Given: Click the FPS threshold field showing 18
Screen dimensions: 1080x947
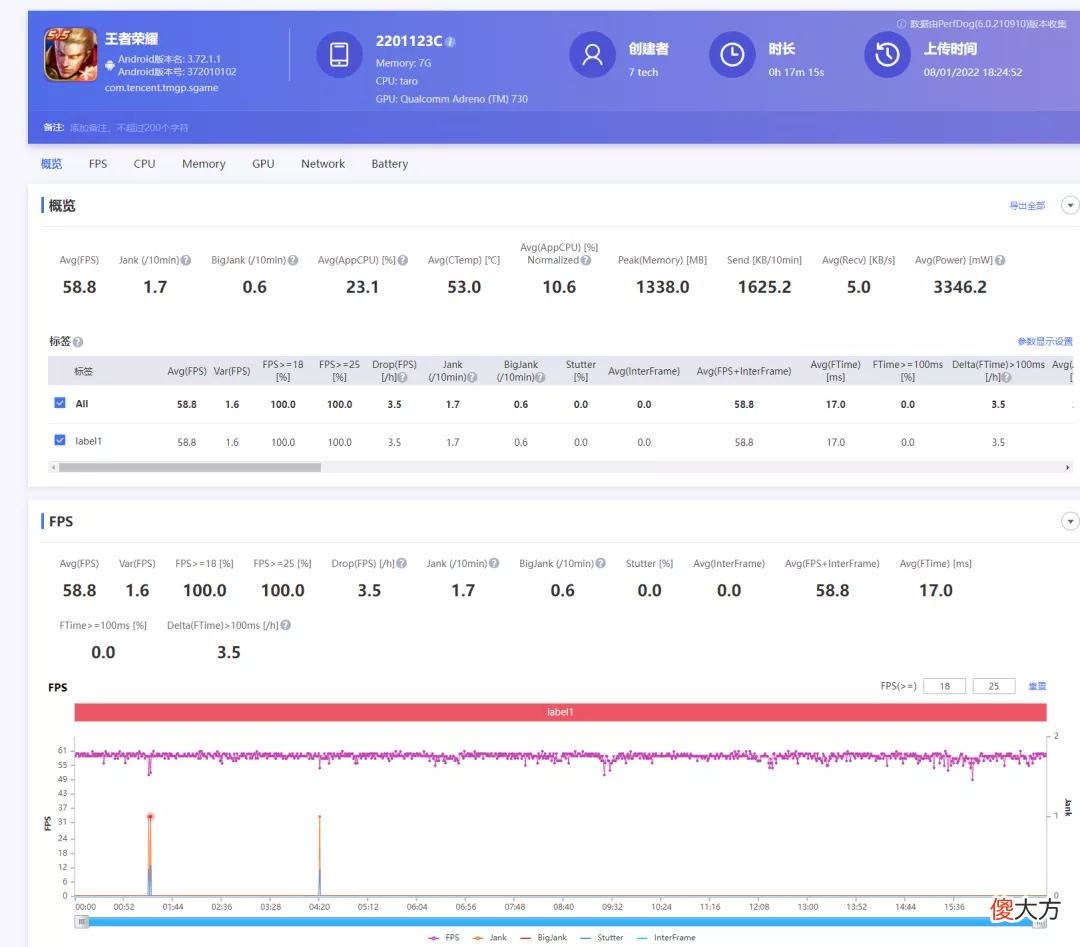Looking at the screenshot, I should (x=944, y=686).
